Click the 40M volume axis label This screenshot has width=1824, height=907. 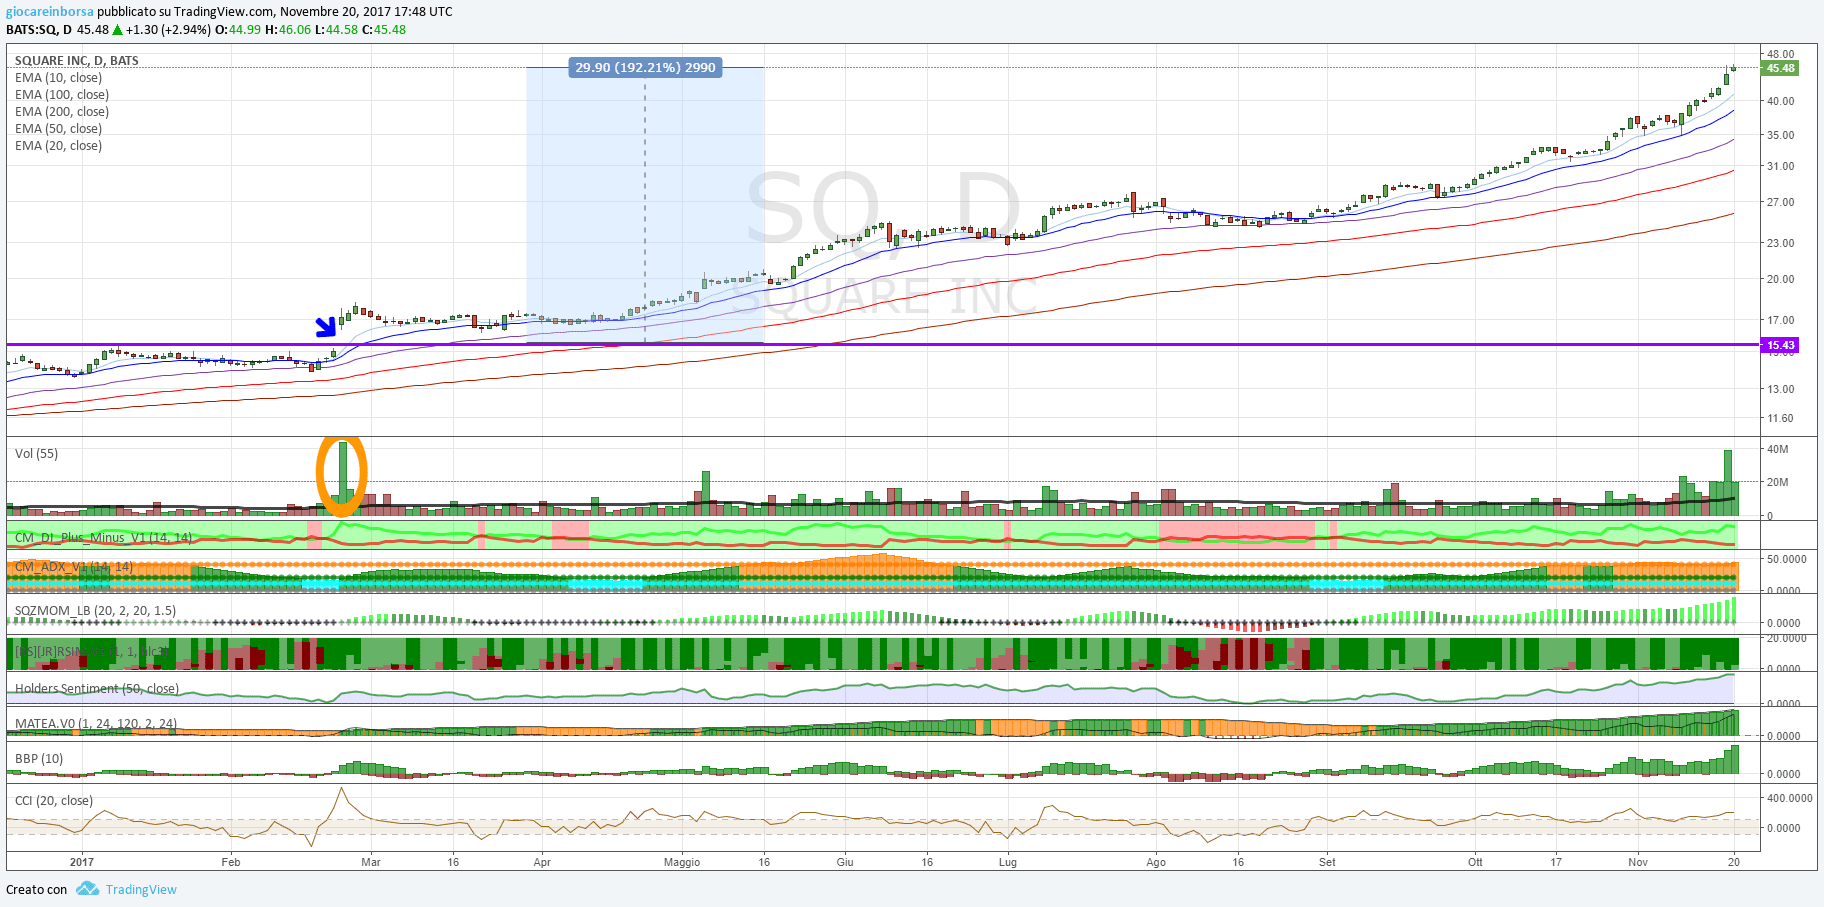pos(1777,449)
